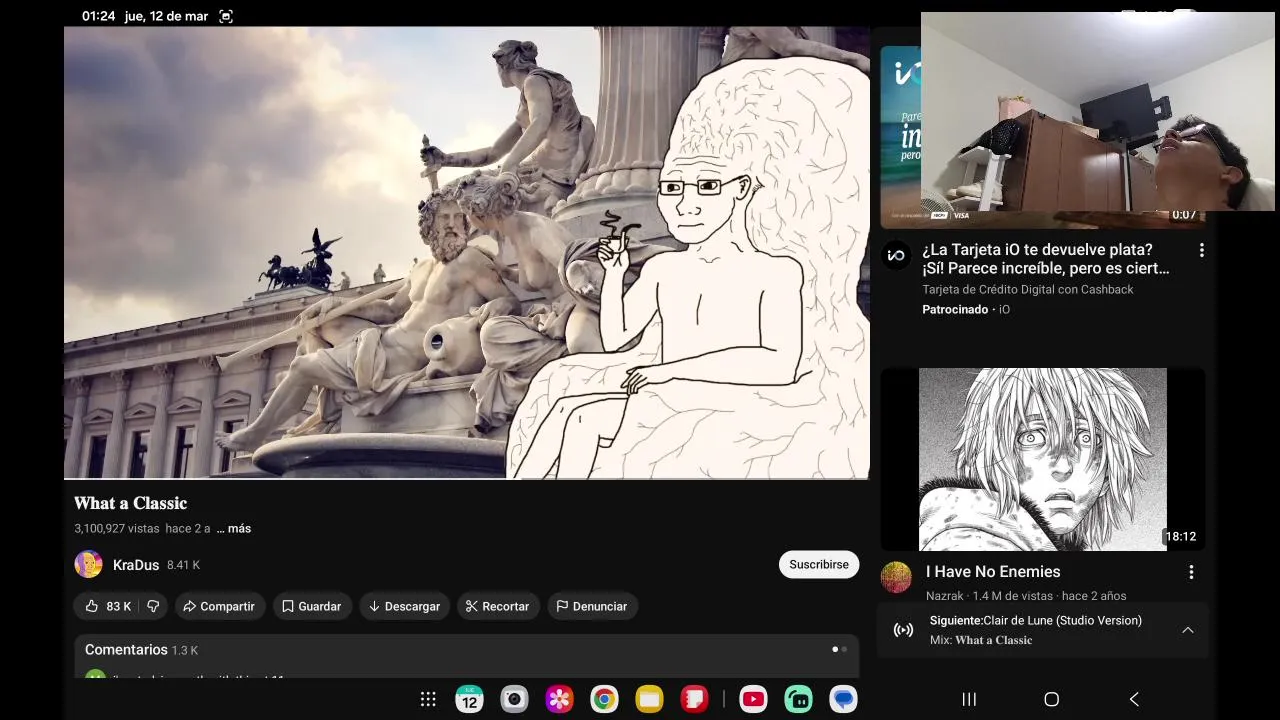Share the video via Compartir

click(218, 606)
